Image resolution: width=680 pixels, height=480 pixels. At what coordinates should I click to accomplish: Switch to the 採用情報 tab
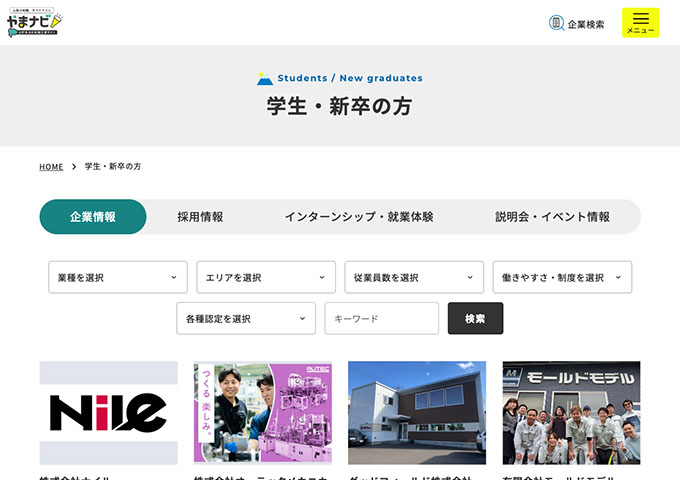200,217
